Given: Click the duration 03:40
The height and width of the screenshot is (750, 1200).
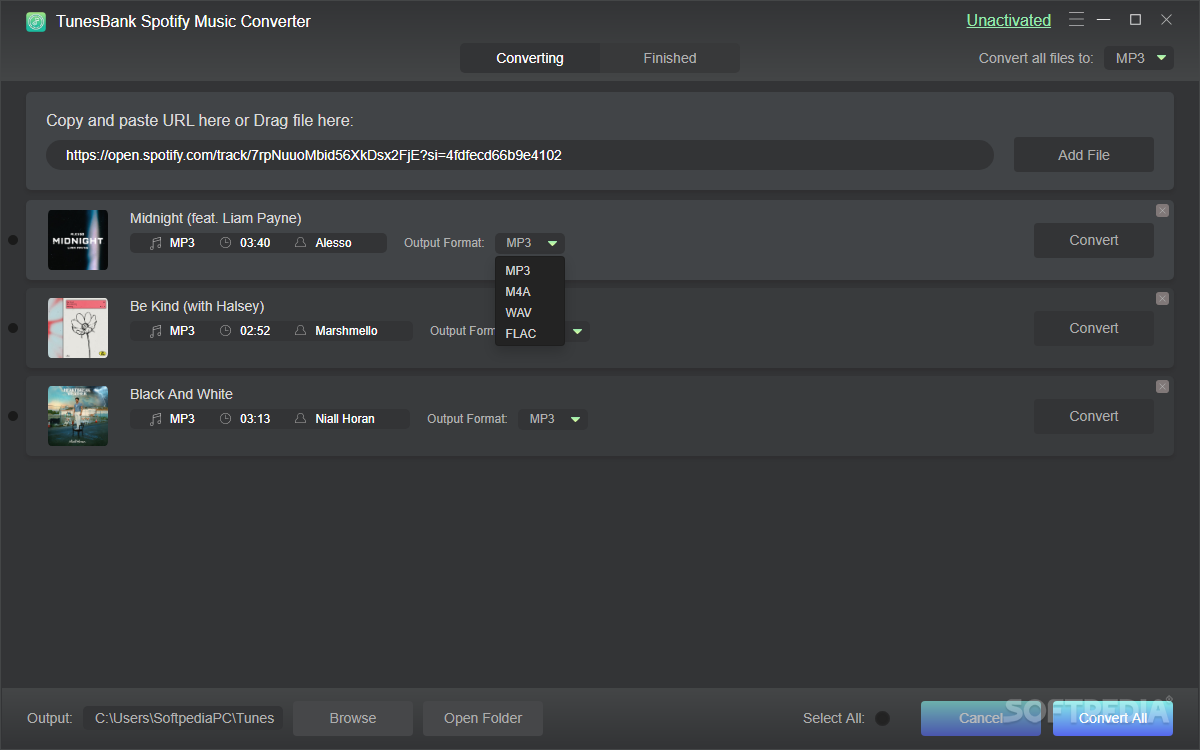Looking at the screenshot, I should (255, 243).
